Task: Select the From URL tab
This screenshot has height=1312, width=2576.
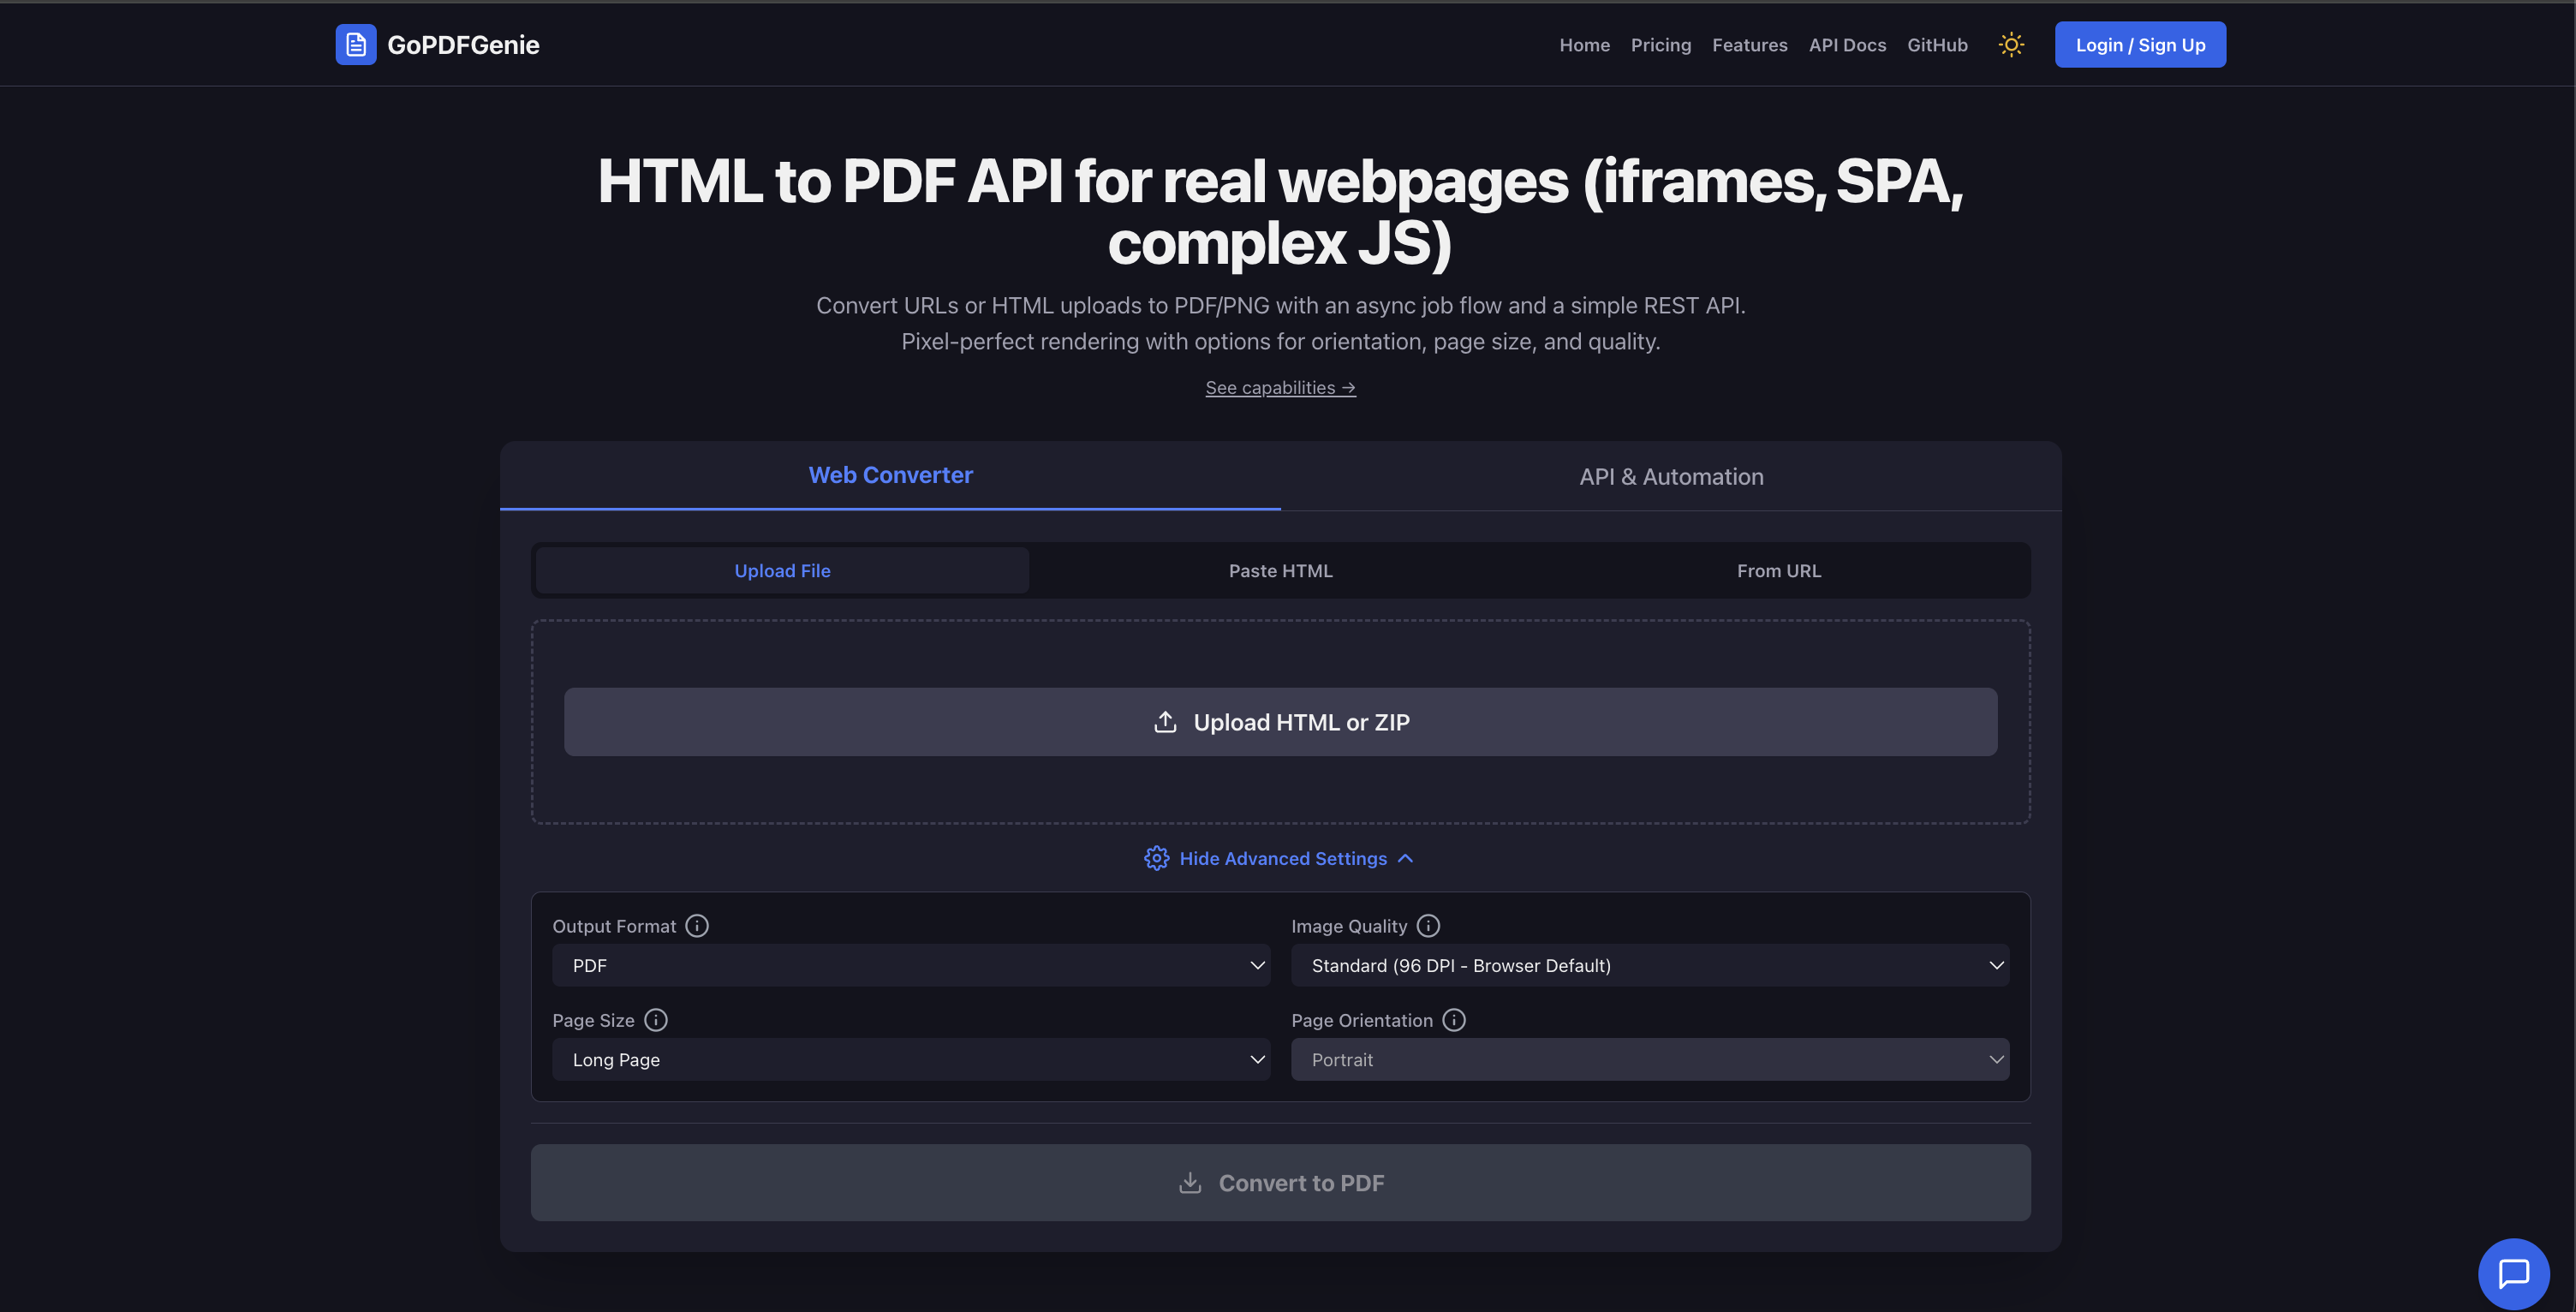Action: (x=1778, y=570)
